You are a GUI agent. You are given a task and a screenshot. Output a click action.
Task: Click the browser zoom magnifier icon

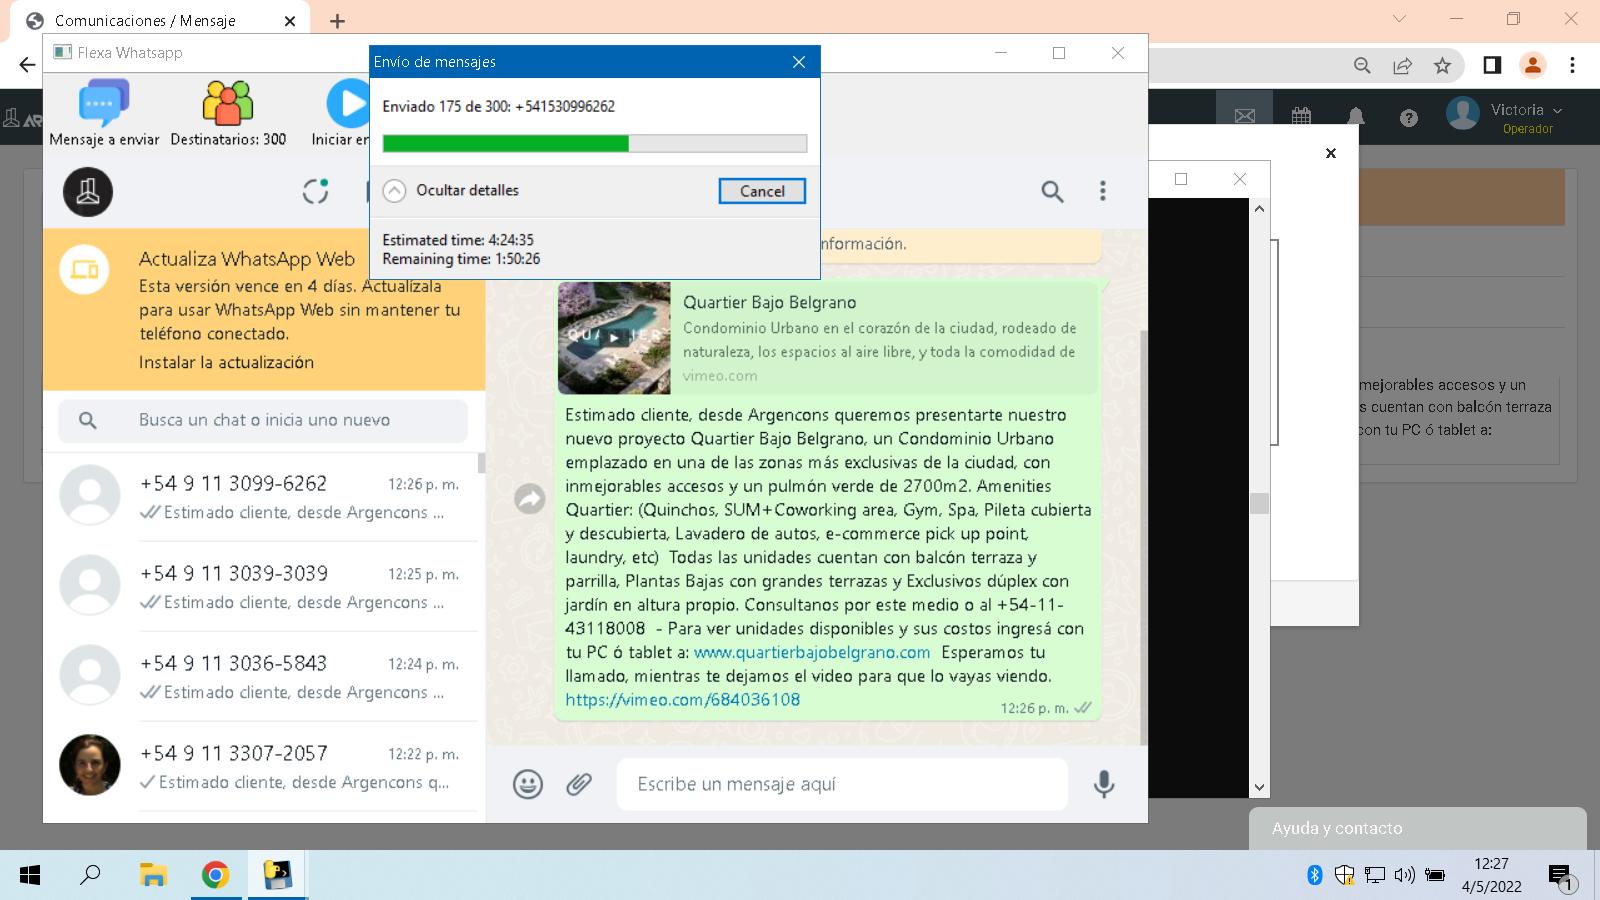pyautogui.click(x=1362, y=65)
